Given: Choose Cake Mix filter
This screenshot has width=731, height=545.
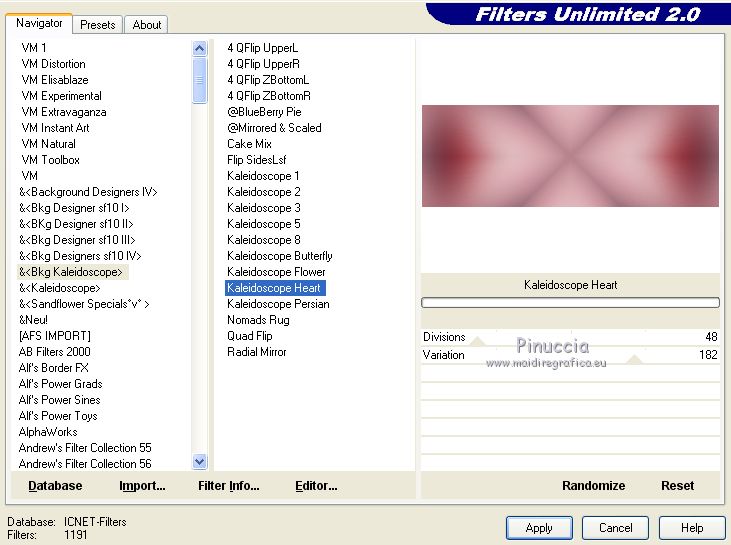Looking at the screenshot, I should pyautogui.click(x=249, y=144).
